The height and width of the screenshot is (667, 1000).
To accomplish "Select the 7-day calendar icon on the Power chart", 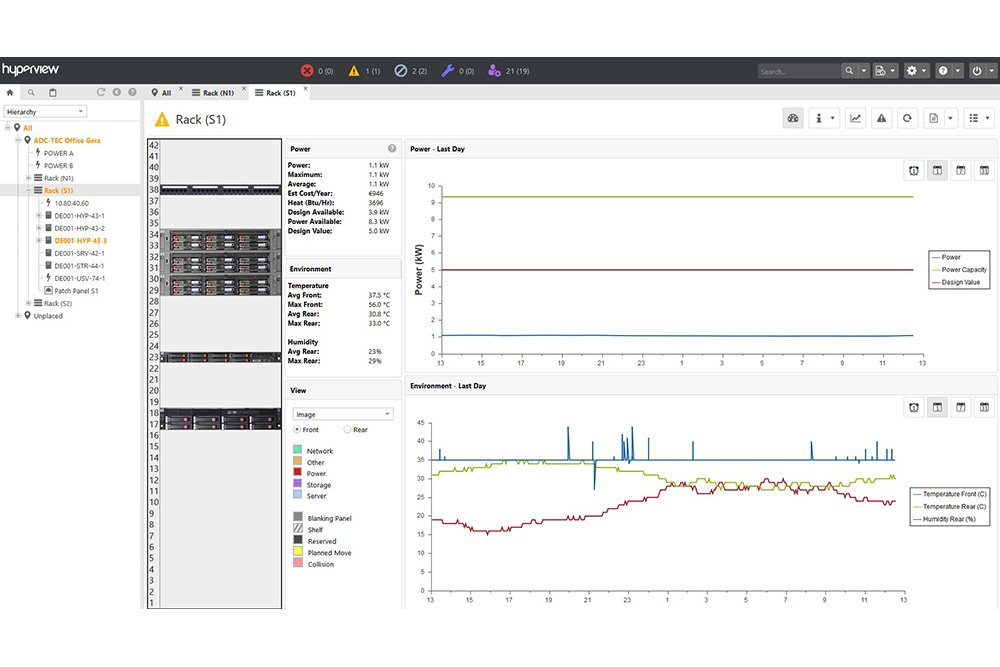I will pos(961,171).
